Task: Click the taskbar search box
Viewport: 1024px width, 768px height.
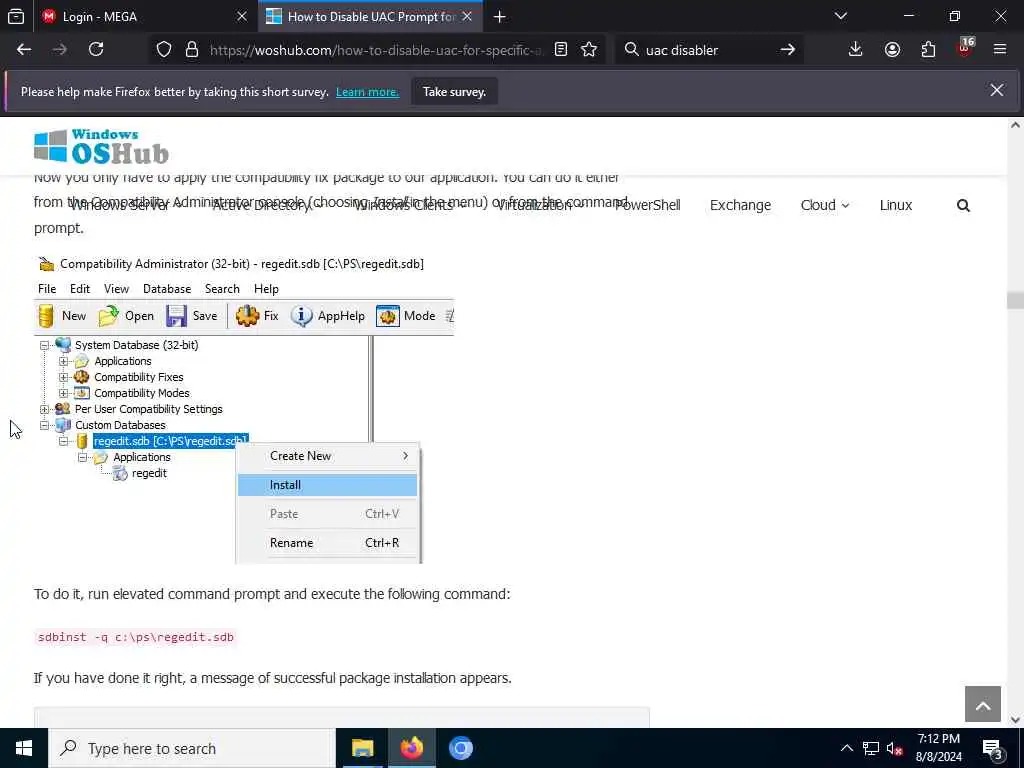Action: pos(192,748)
